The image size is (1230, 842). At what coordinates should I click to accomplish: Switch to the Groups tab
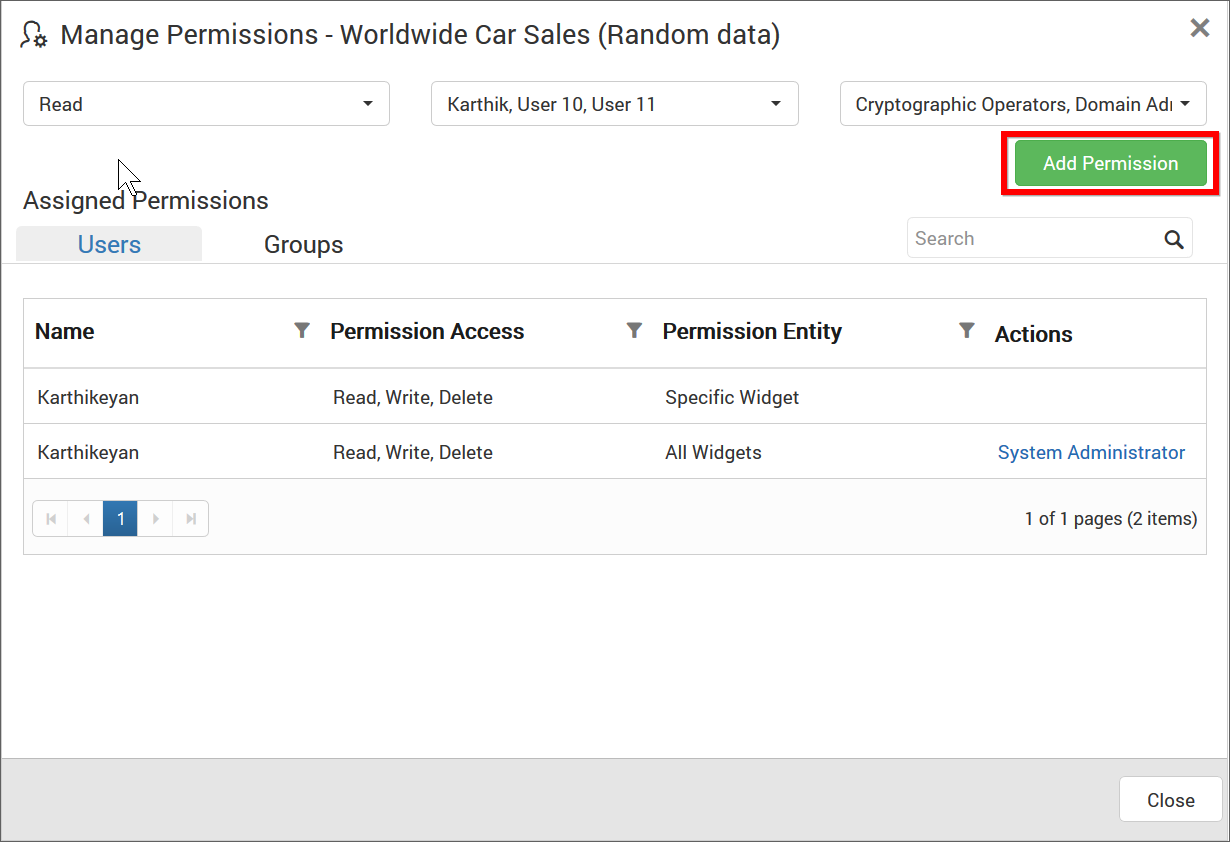[x=303, y=244]
